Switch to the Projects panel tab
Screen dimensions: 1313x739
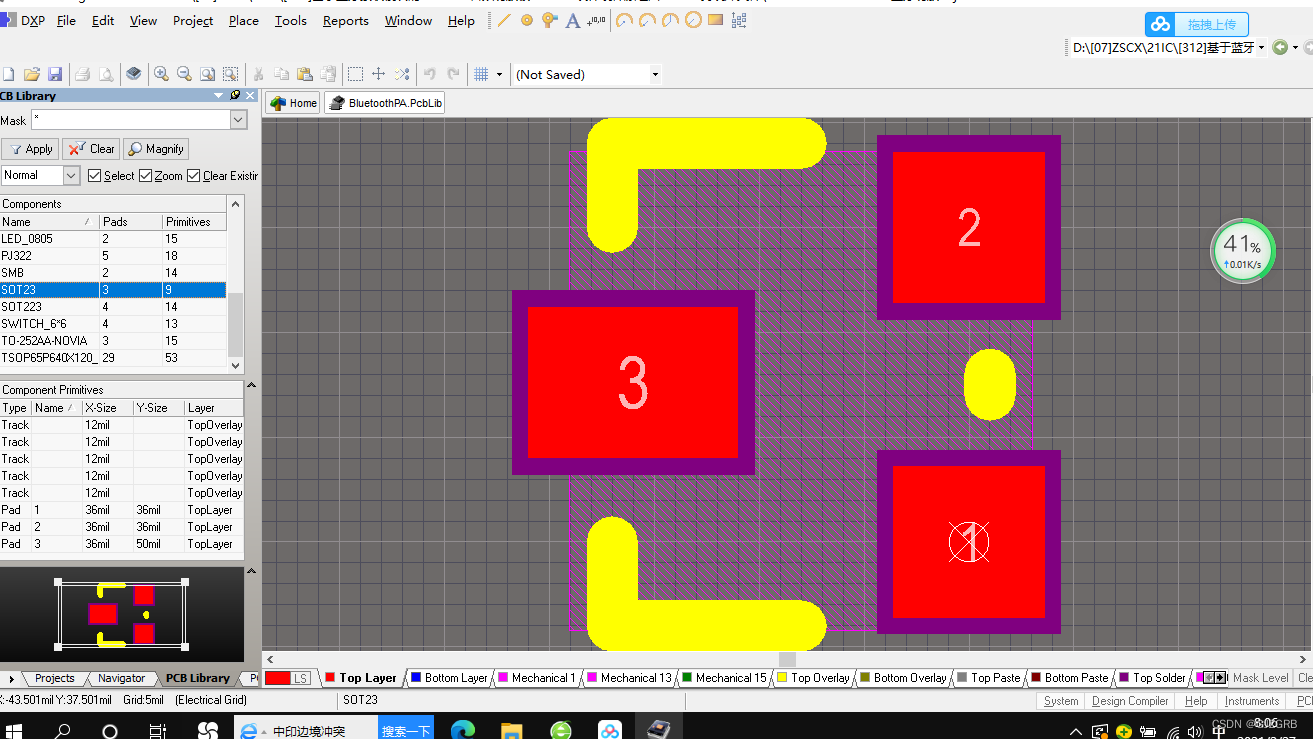click(55, 678)
